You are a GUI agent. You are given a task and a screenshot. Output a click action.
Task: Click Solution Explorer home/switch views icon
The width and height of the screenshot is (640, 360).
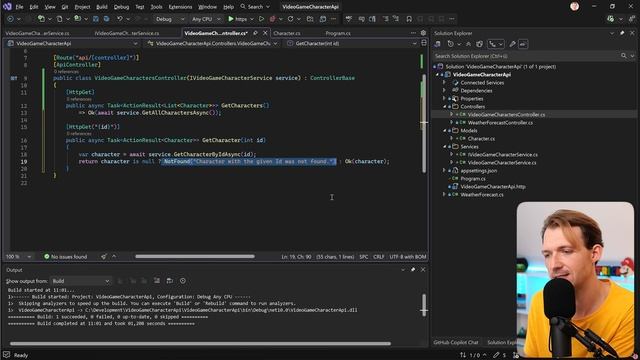(438, 44)
